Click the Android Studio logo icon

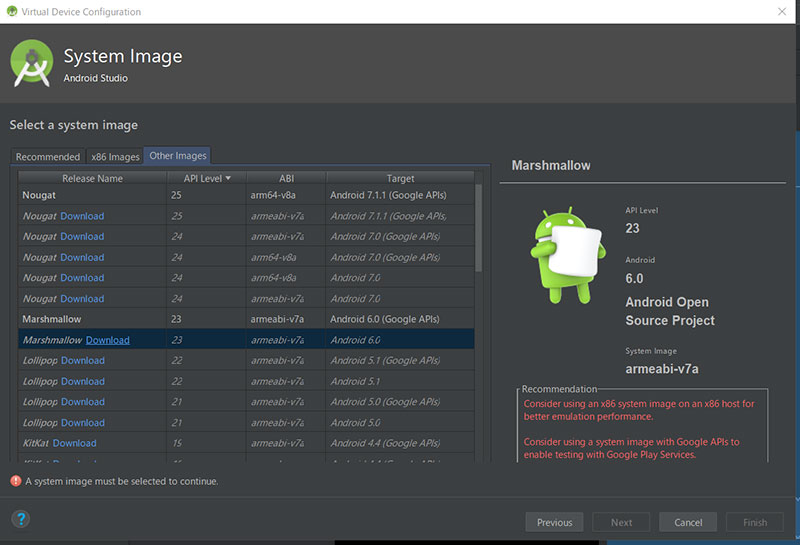point(31,62)
